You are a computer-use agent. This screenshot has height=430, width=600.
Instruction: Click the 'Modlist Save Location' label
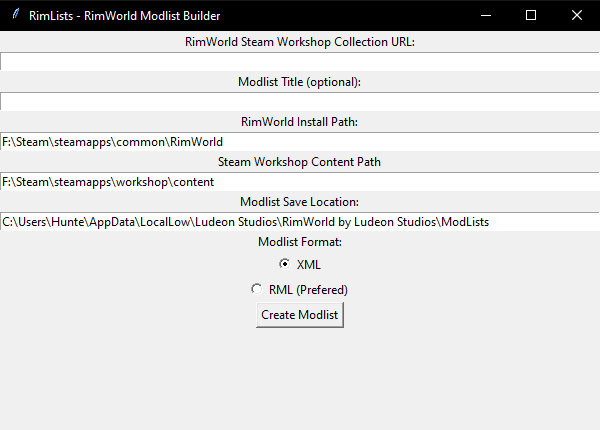pyautogui.click(x=300, y=201)
